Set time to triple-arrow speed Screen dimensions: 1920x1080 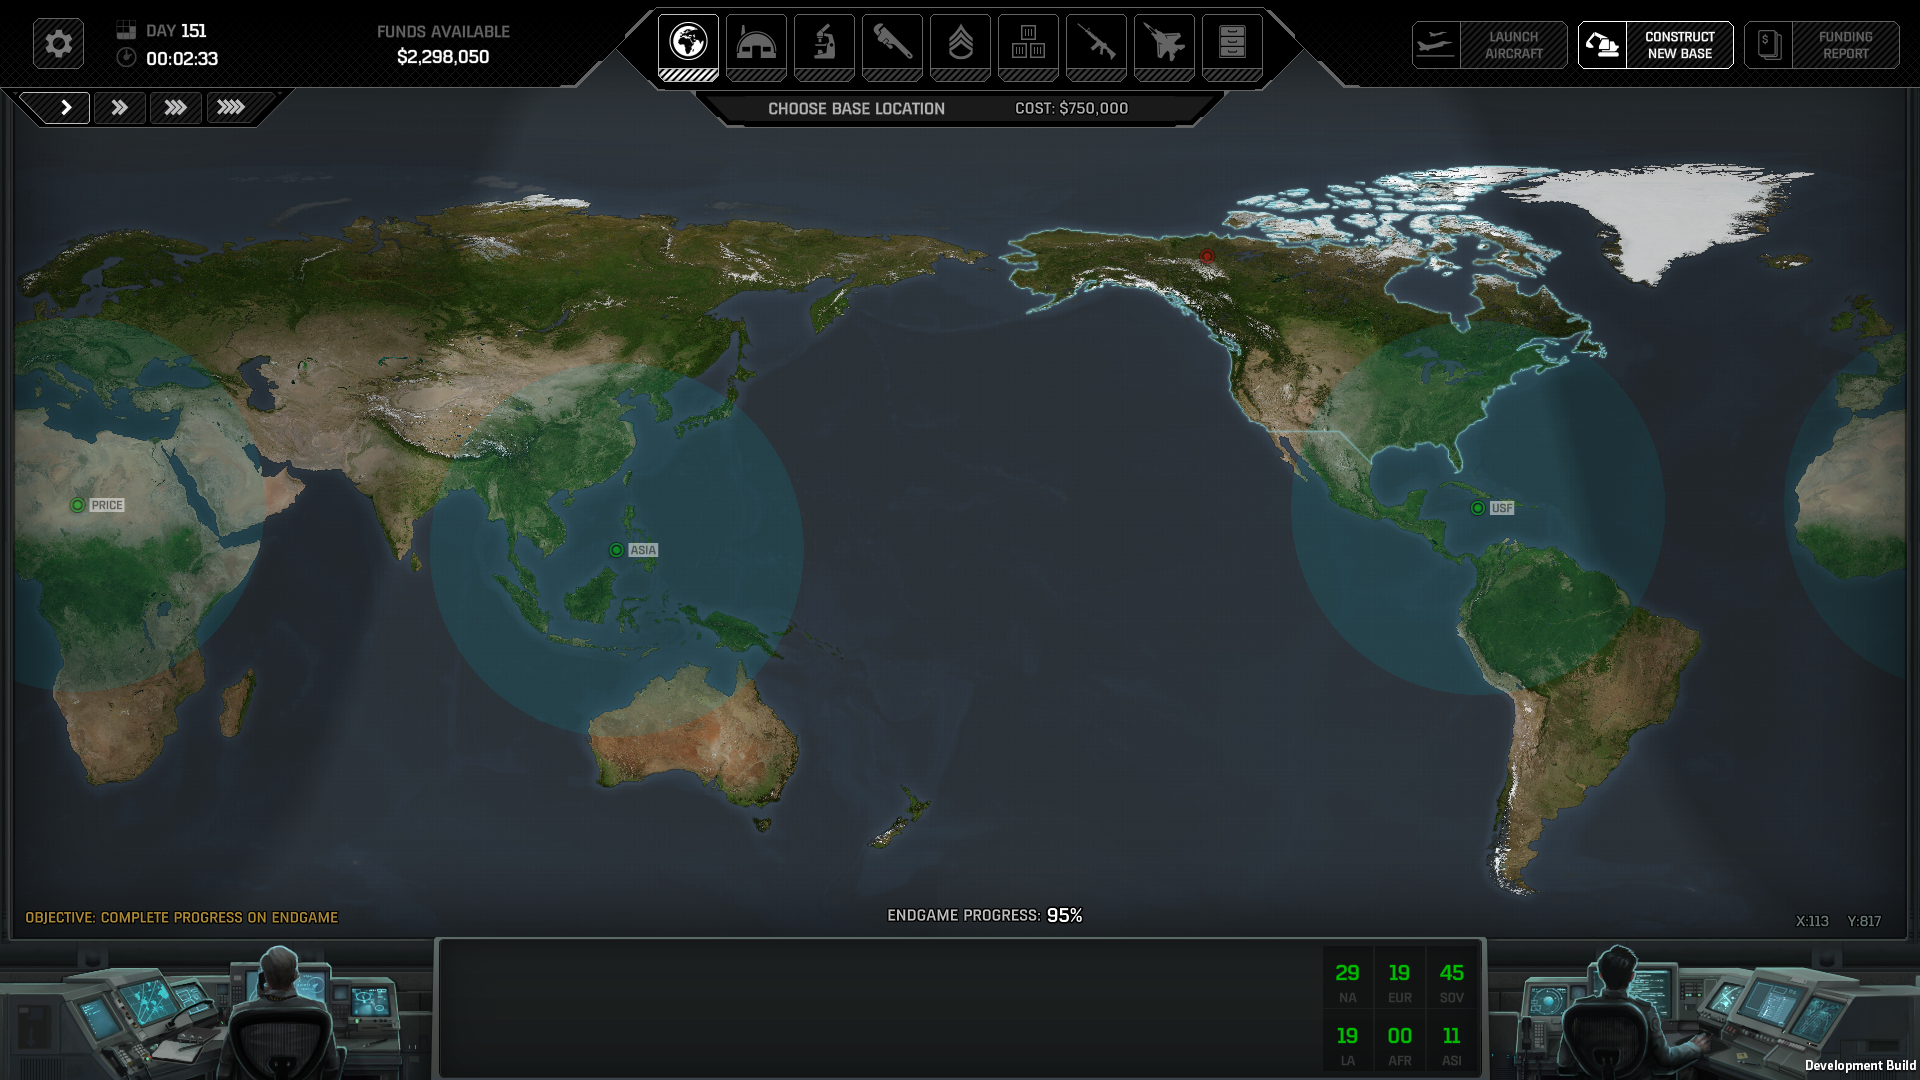pyautogui.click(x=176, y=107)
